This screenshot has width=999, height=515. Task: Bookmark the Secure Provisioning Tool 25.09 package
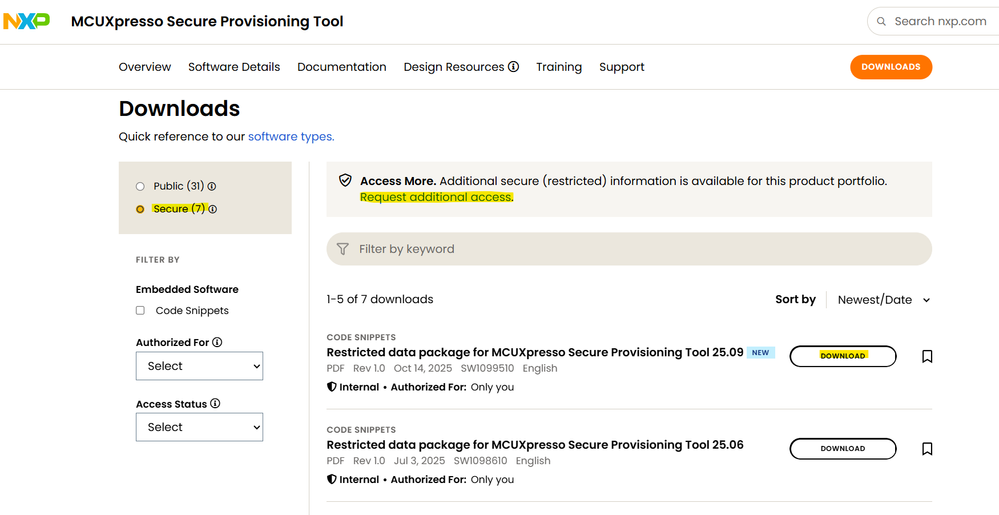[927, 356]
